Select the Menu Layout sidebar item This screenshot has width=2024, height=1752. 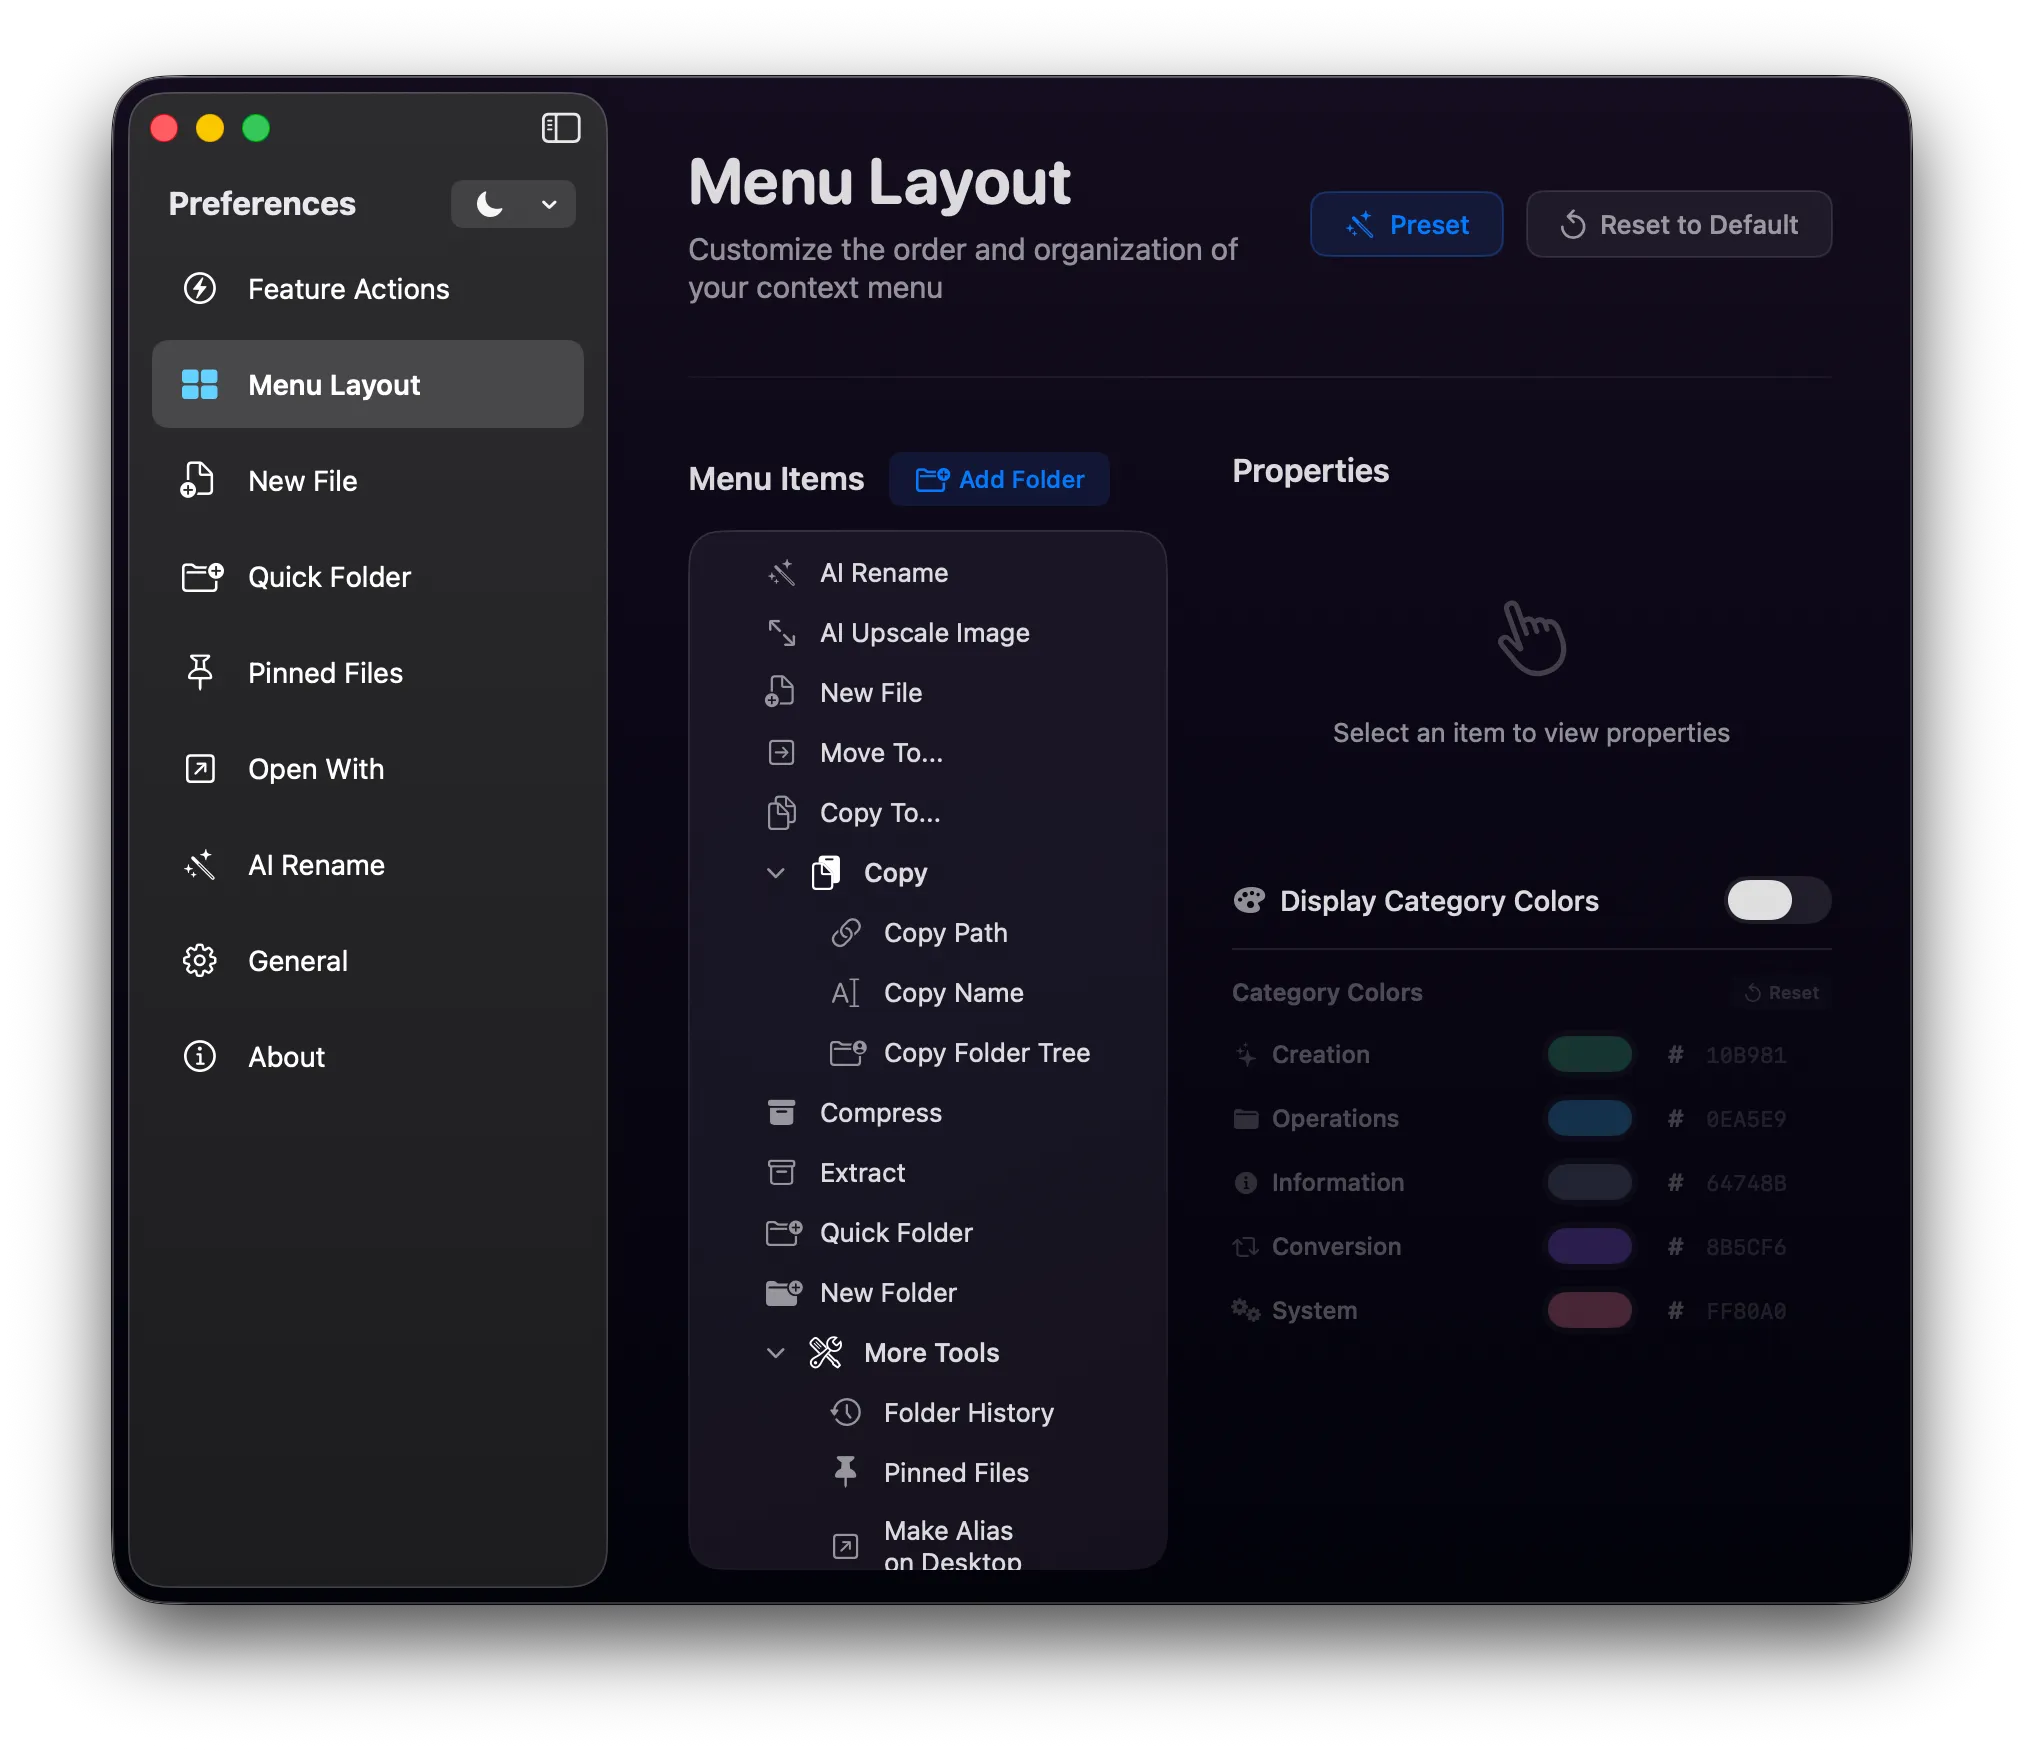368,385
